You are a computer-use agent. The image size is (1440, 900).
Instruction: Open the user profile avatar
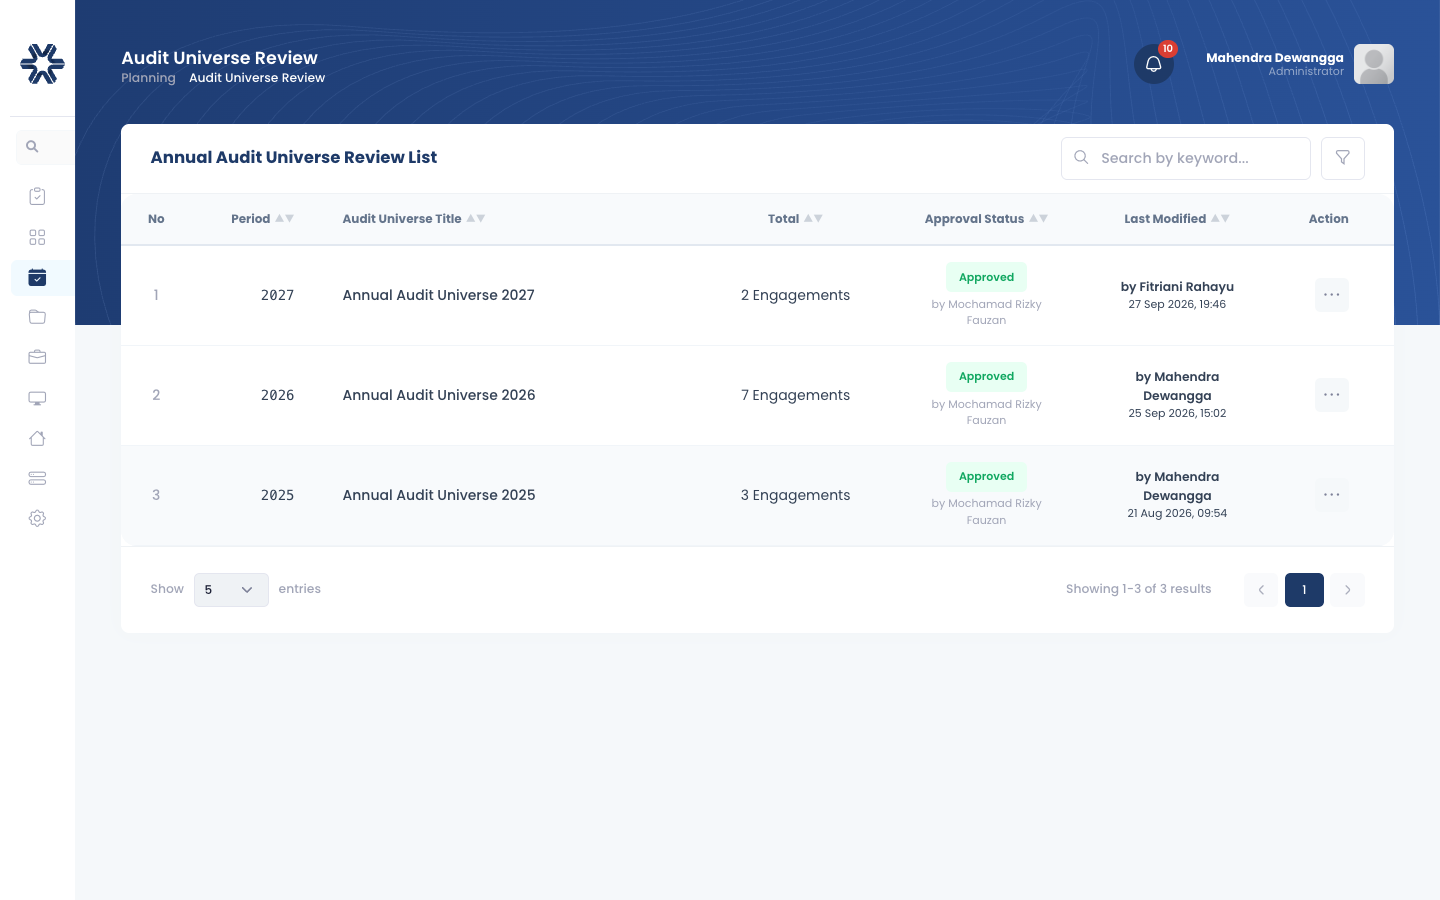pos(1374,64)
